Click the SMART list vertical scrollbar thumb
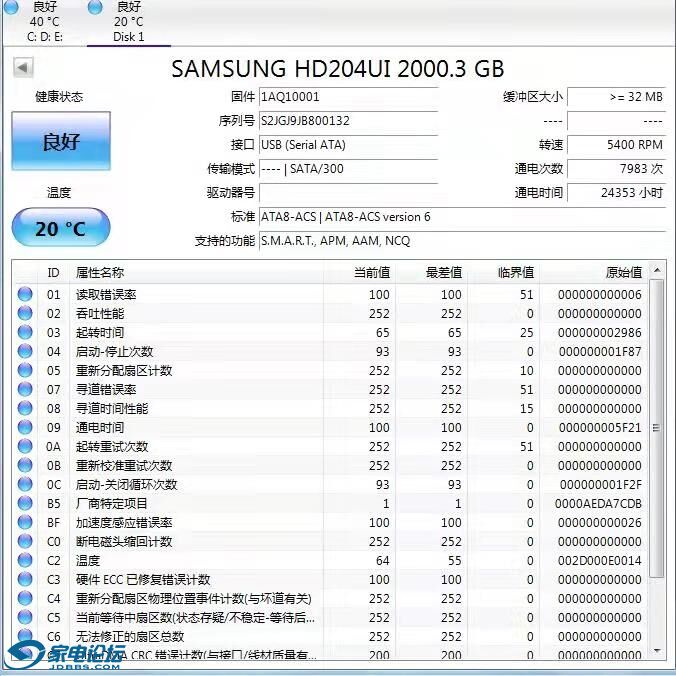 (x=657, y=428)
